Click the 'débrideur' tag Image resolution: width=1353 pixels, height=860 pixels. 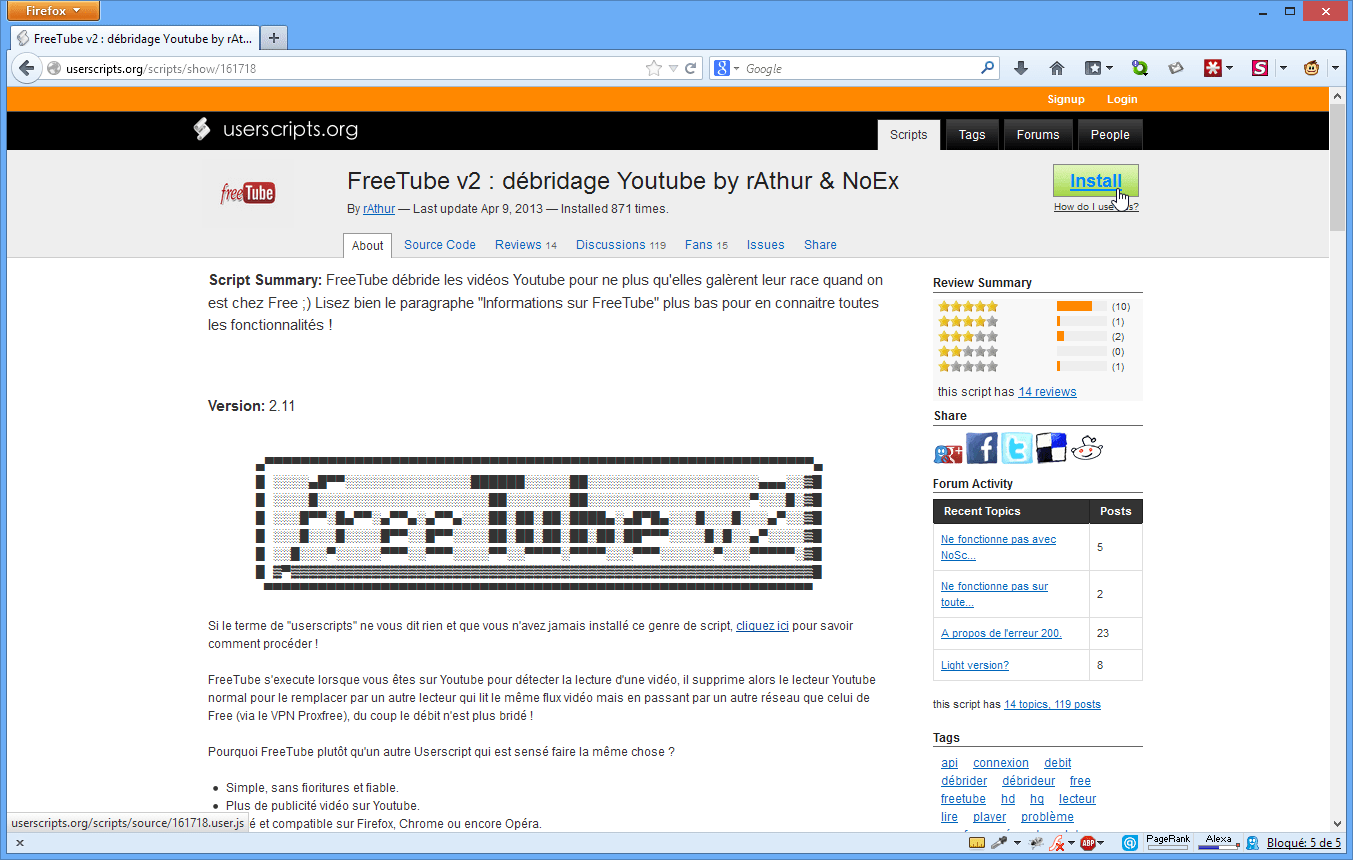tap(1028, 781)
